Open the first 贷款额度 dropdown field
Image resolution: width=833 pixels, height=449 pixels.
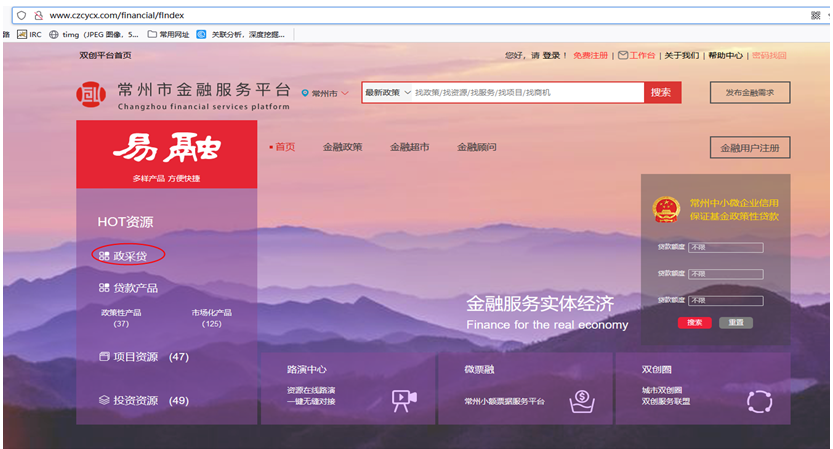(x=725, y=247)
